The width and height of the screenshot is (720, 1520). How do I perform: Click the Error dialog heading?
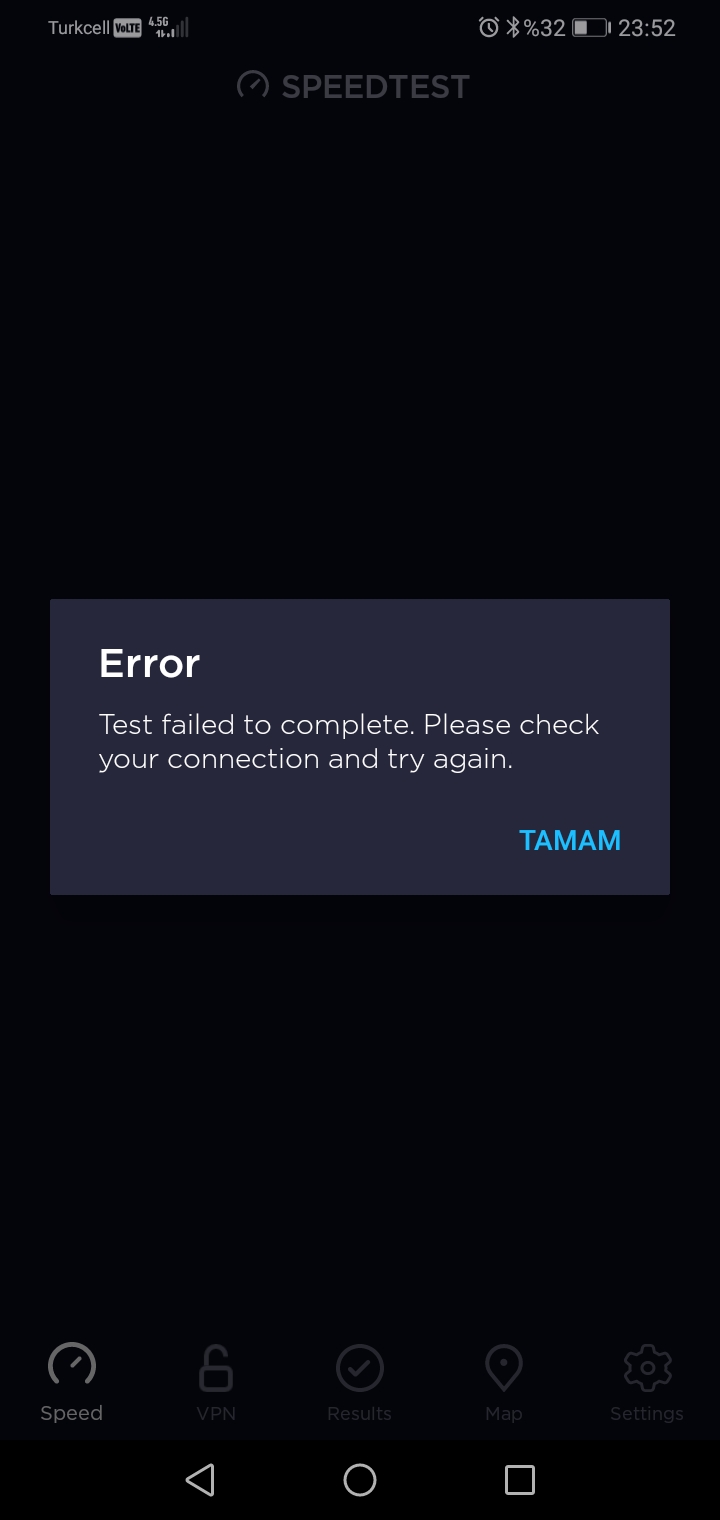(x=150, y=663)
